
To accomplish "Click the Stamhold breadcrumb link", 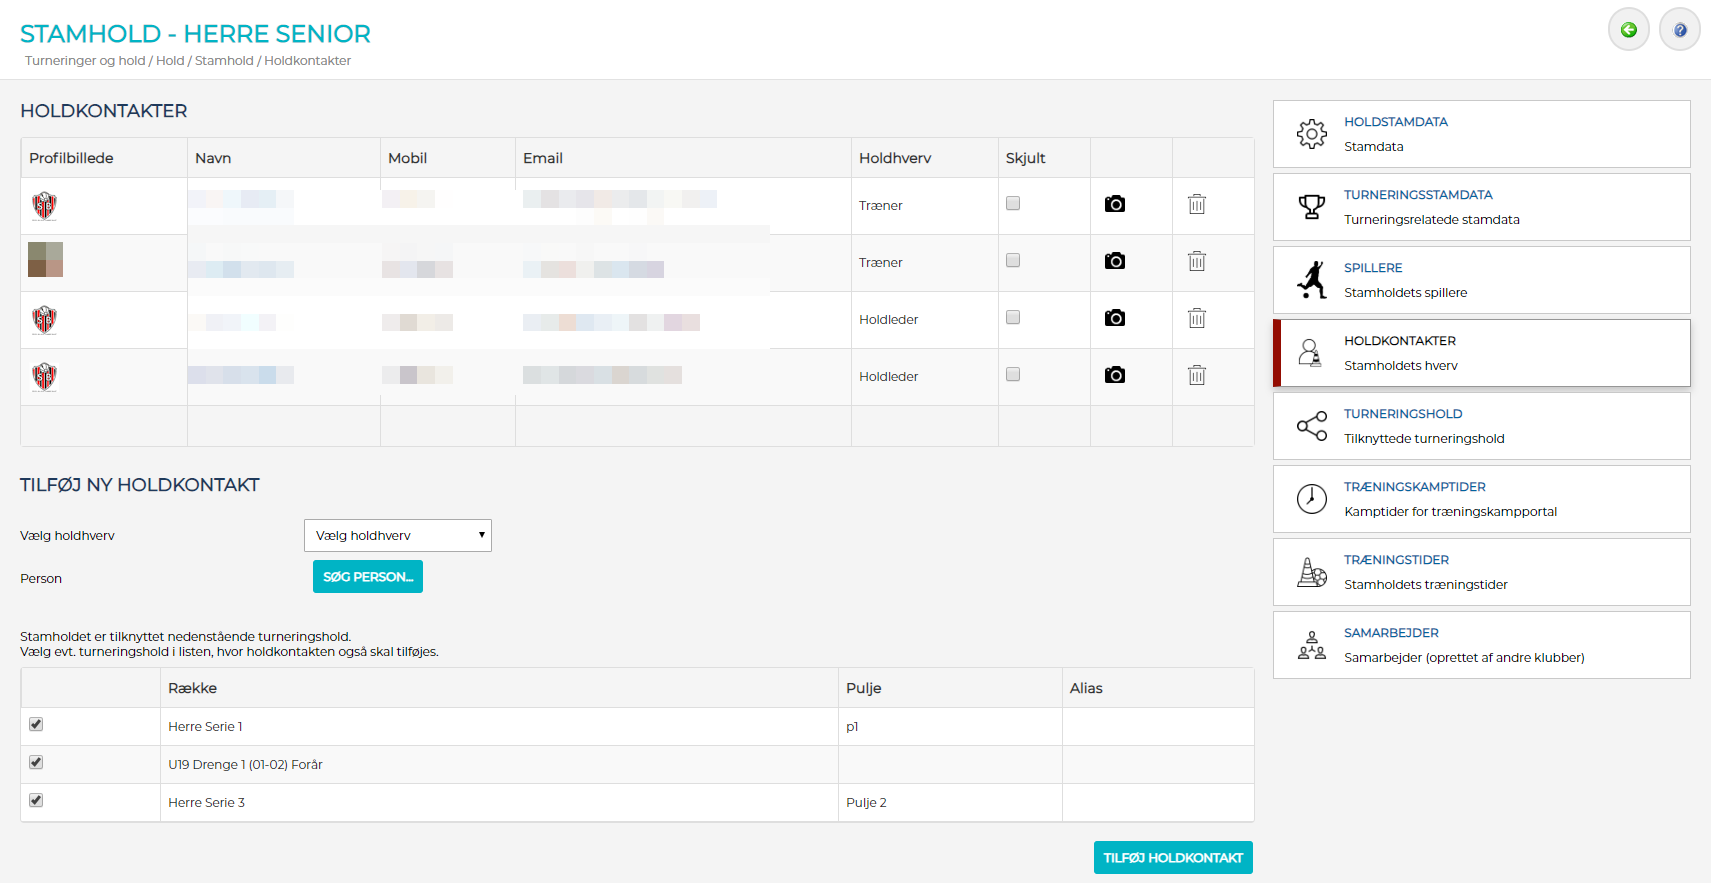I will coord(224,61).
